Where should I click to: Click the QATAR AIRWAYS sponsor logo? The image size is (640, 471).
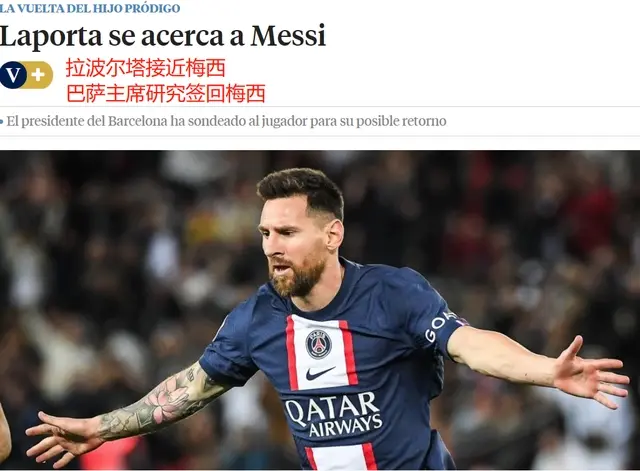click(x=333, y=414)
